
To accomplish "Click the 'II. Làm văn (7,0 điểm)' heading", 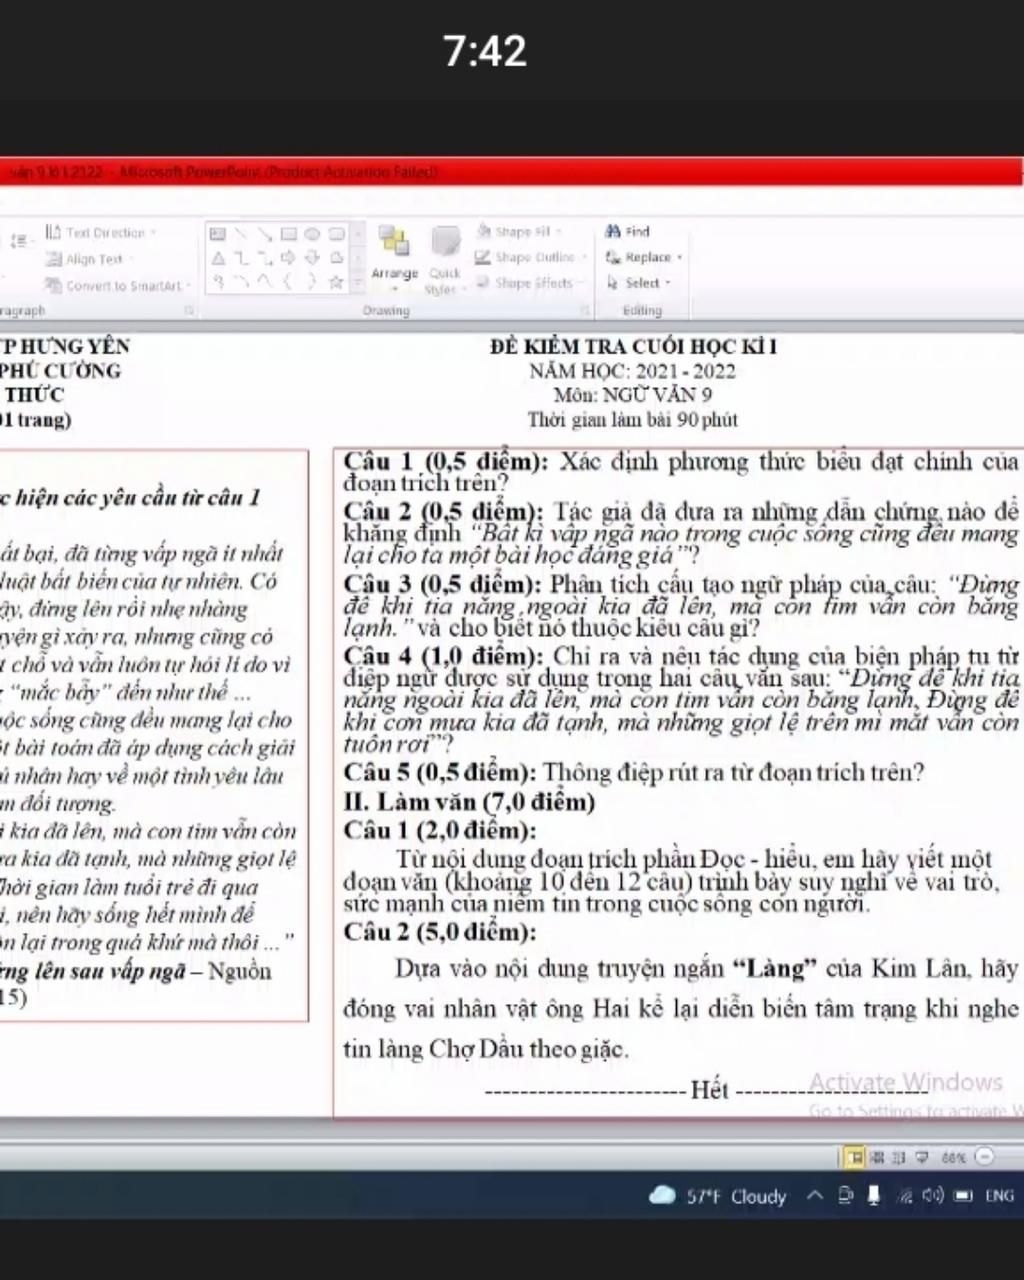I will click(469, 802).
